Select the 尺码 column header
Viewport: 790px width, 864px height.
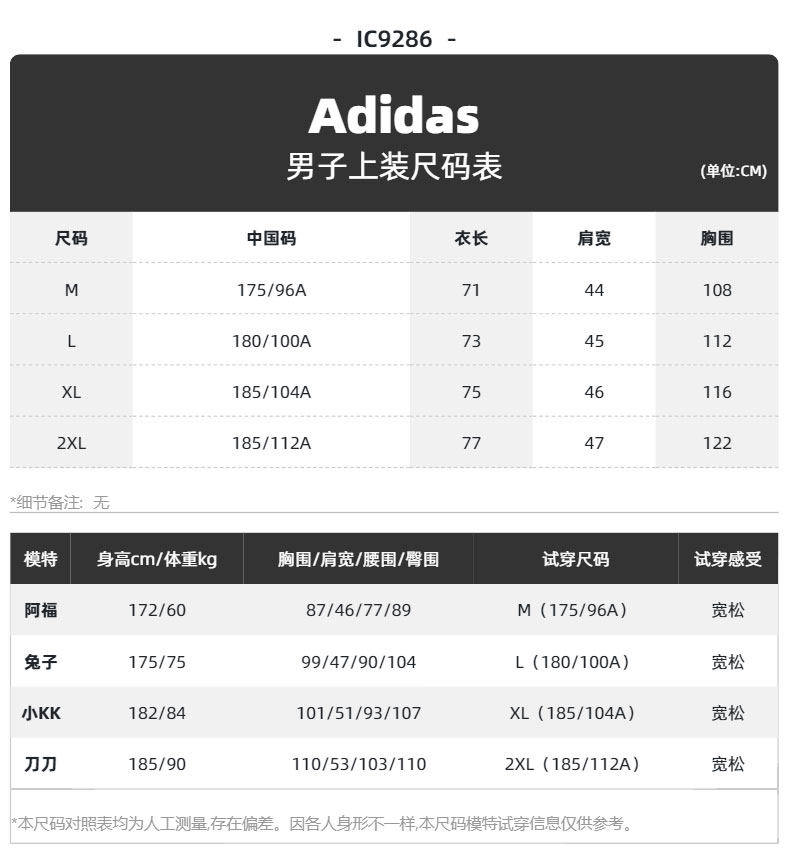tap(71, 238)
